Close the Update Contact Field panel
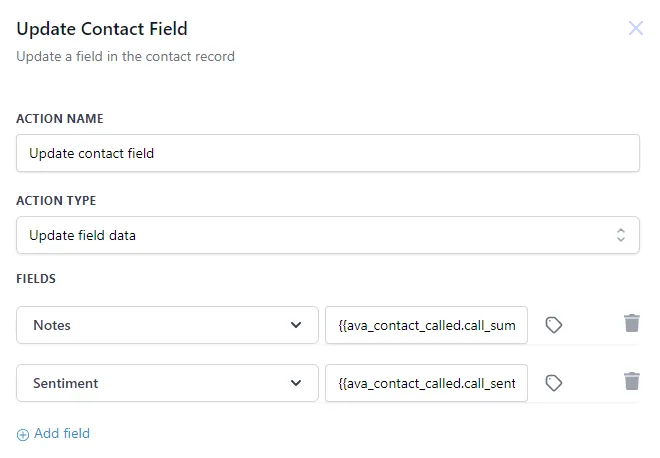 coord(636,28)
